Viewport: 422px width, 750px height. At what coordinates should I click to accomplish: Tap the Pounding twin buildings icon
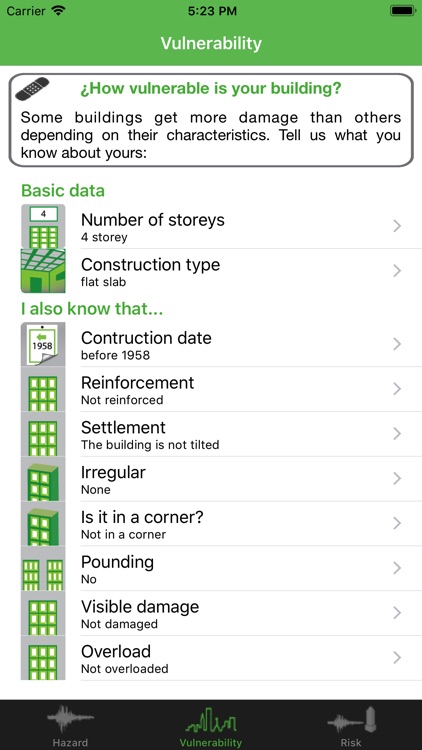[43, 568]
